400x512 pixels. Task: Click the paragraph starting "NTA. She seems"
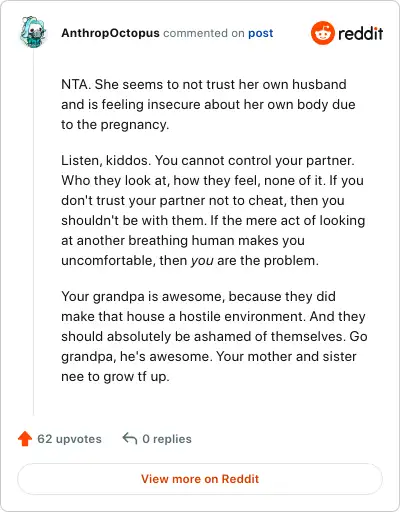pyautogui.click(x=208, y=104)
